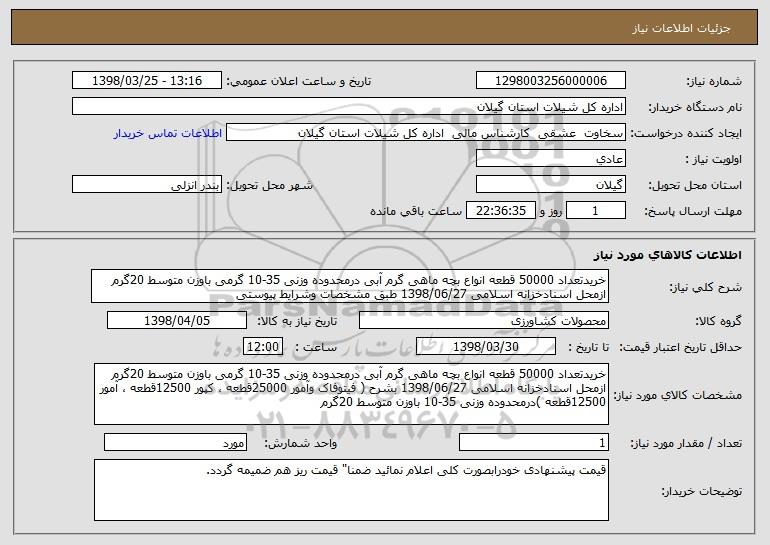Click the remaining time field 22:36:35

tap(500, 211)
